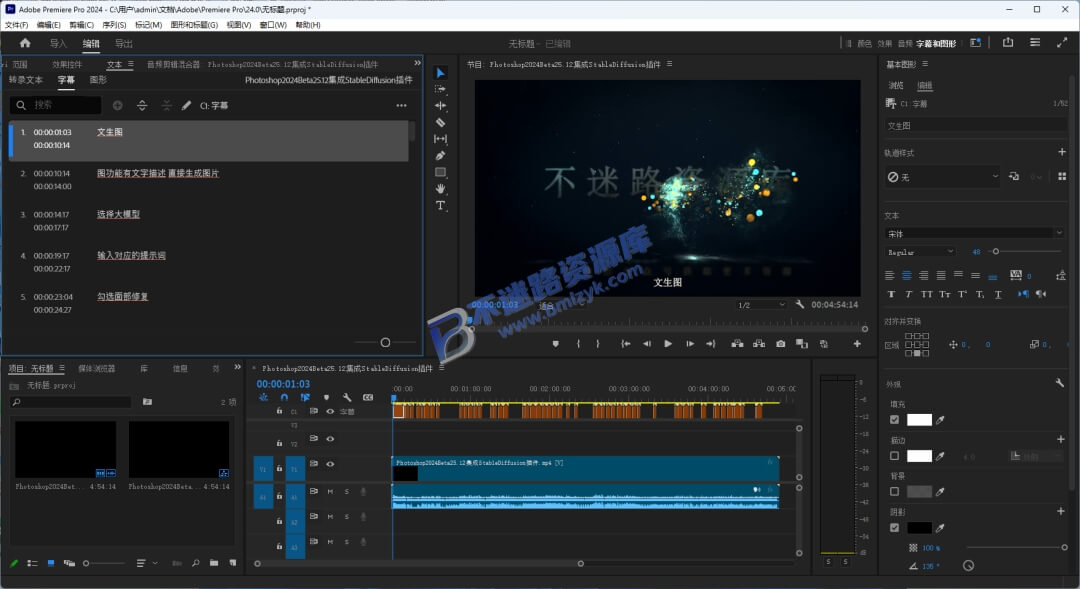
Task: Select the Ripple Edit tool
Action: tap(440, 105)
